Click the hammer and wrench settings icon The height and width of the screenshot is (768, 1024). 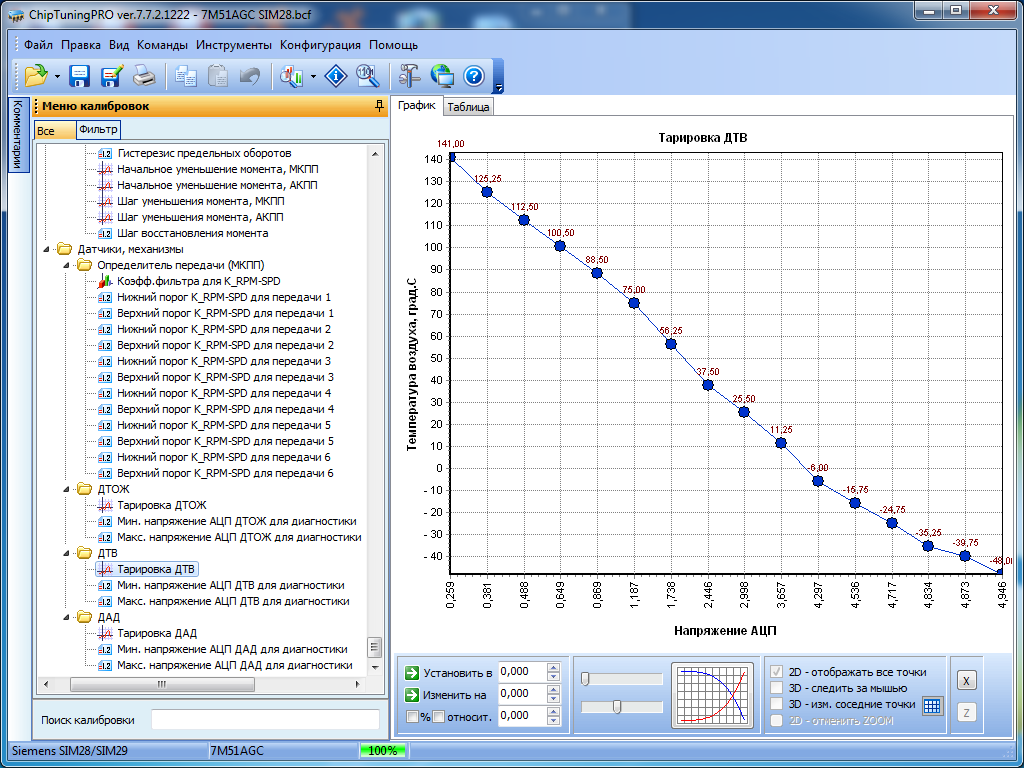409,75
